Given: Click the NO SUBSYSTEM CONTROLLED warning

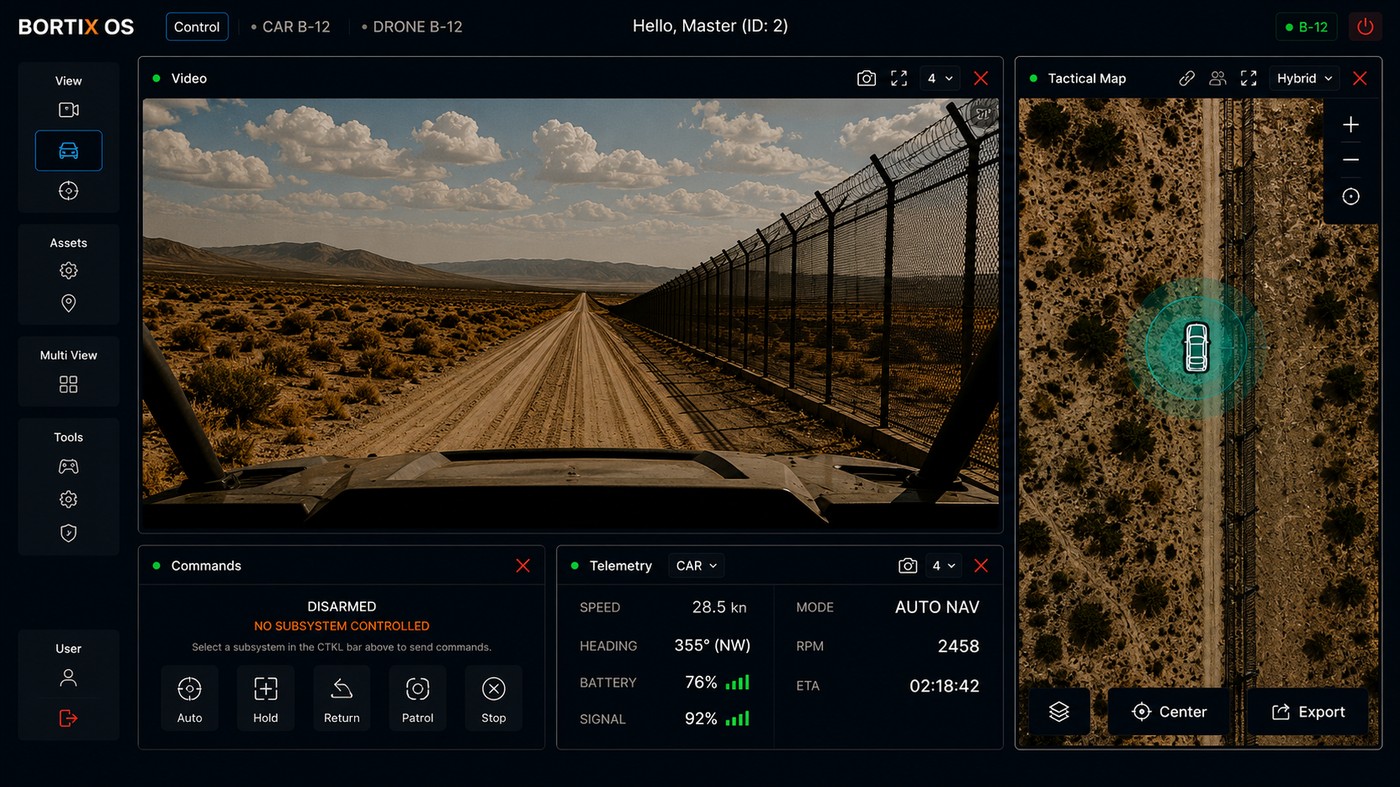Looking at the screenshot, I should [x=342, y=626].
